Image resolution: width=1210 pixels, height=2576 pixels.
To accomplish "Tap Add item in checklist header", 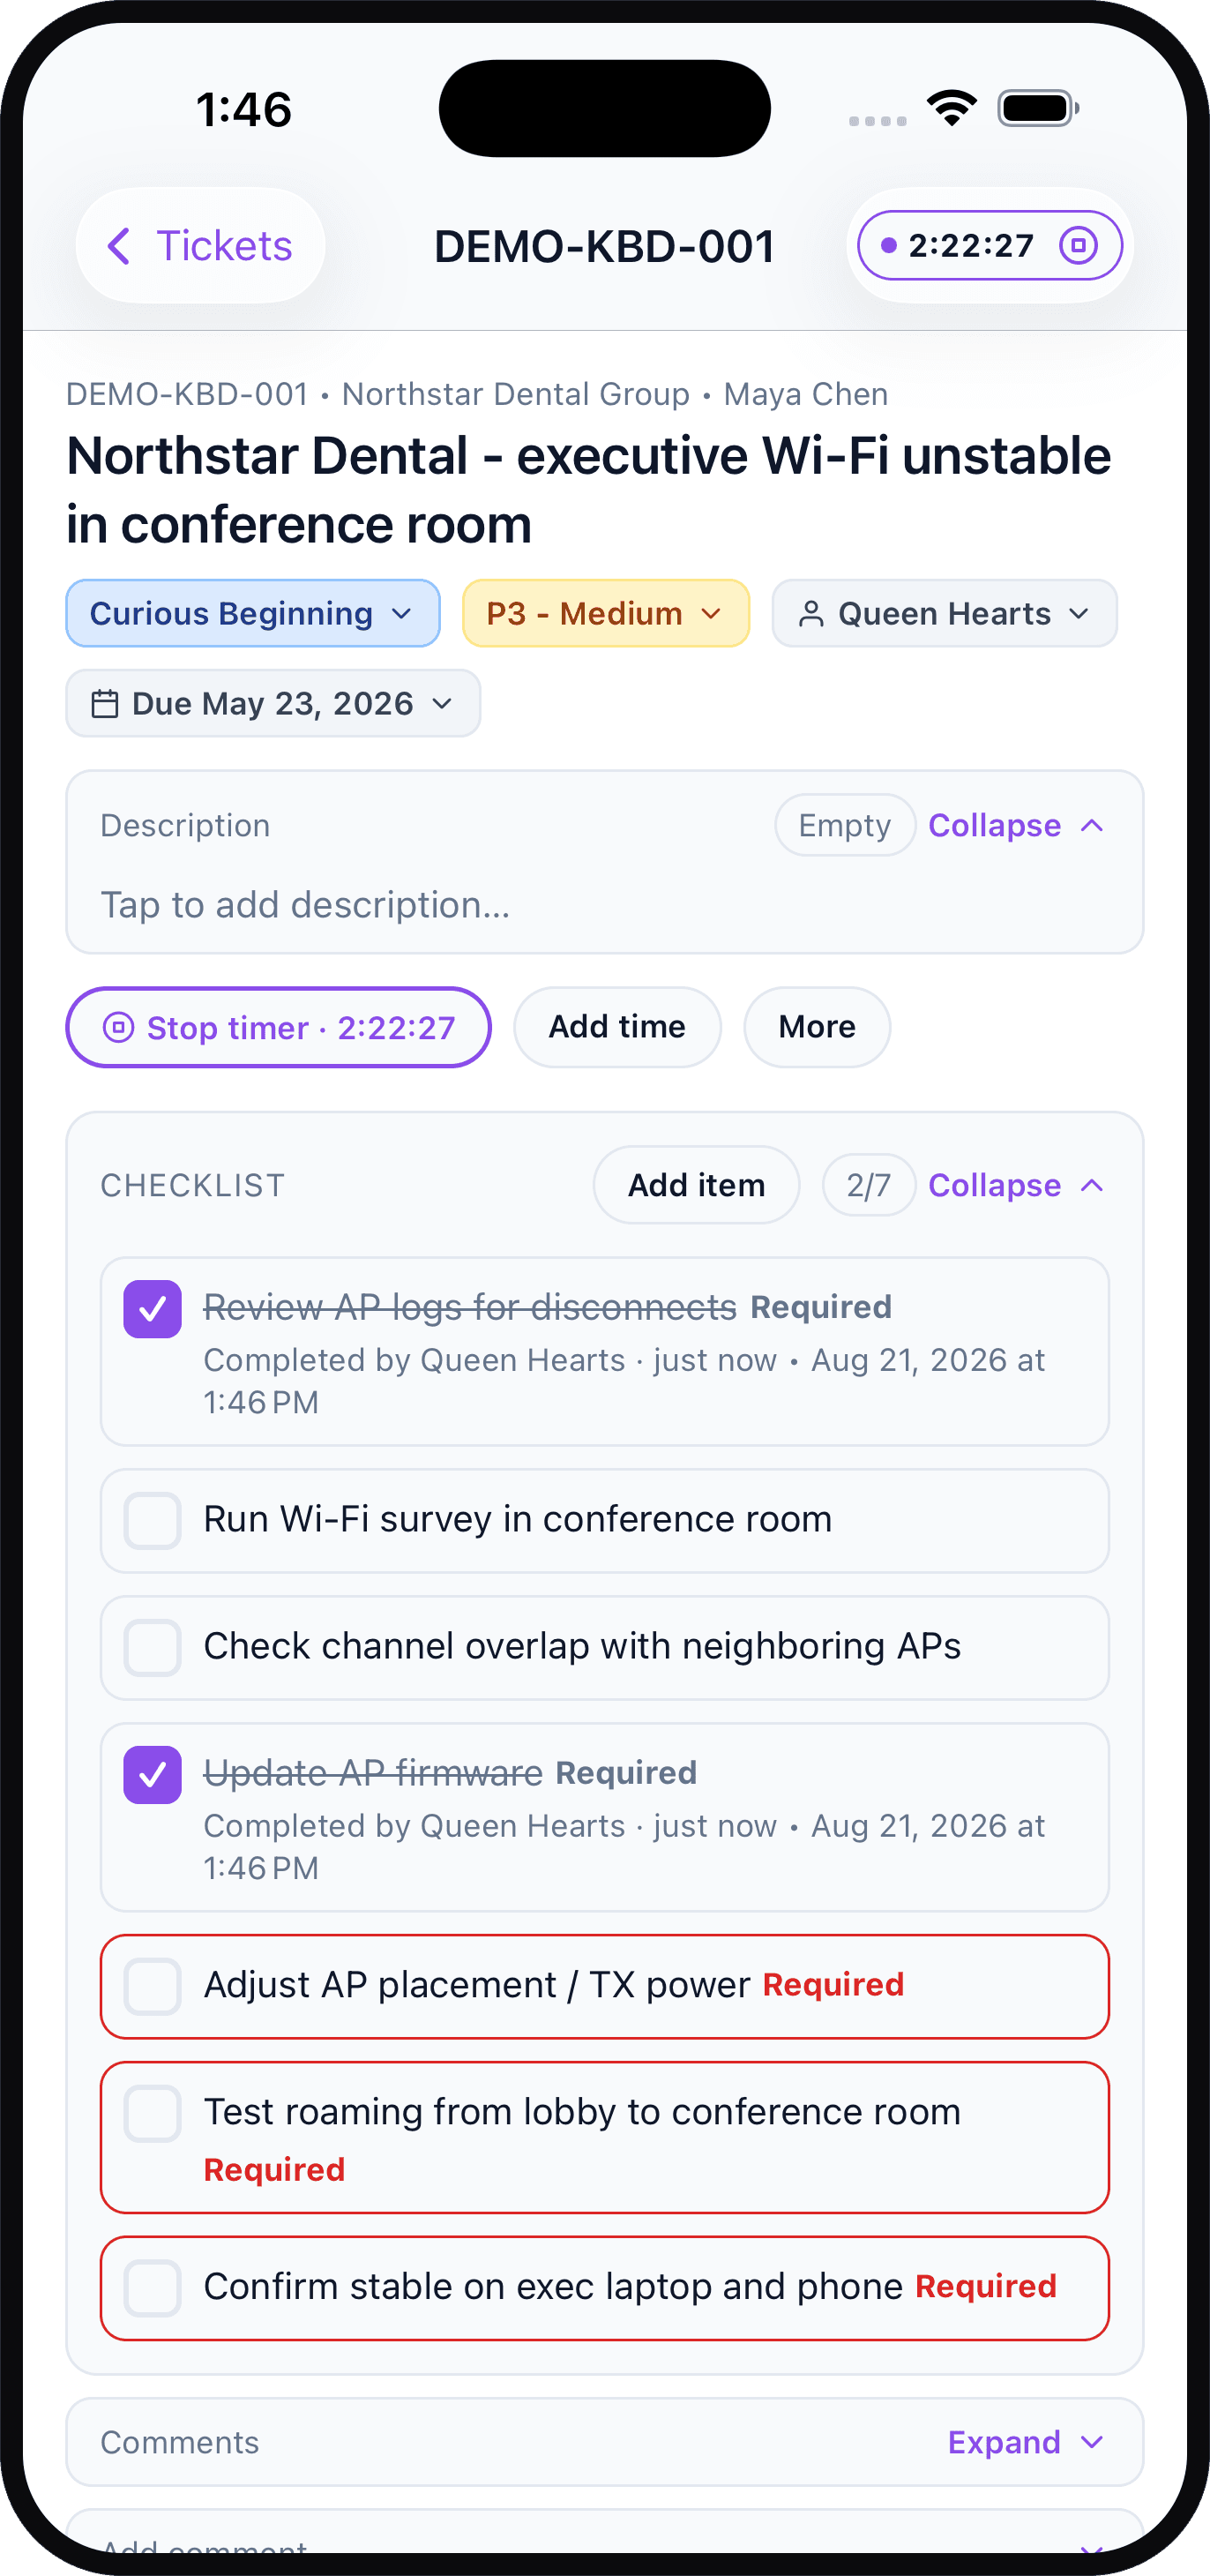I will [696, 1185].
